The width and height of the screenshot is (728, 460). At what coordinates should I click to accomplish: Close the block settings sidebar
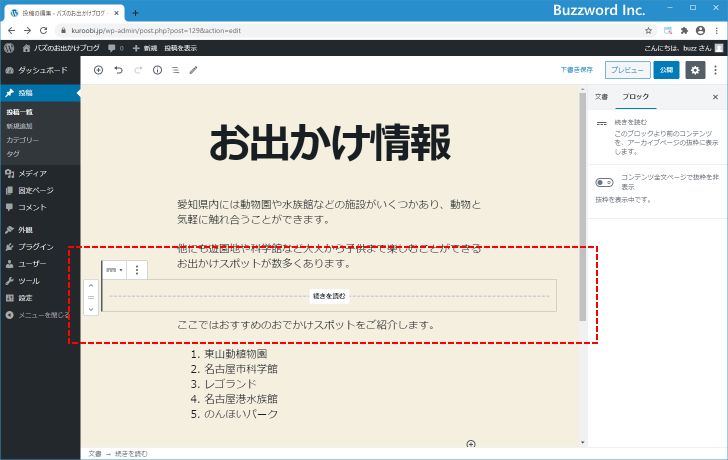(x=715, y=97)
